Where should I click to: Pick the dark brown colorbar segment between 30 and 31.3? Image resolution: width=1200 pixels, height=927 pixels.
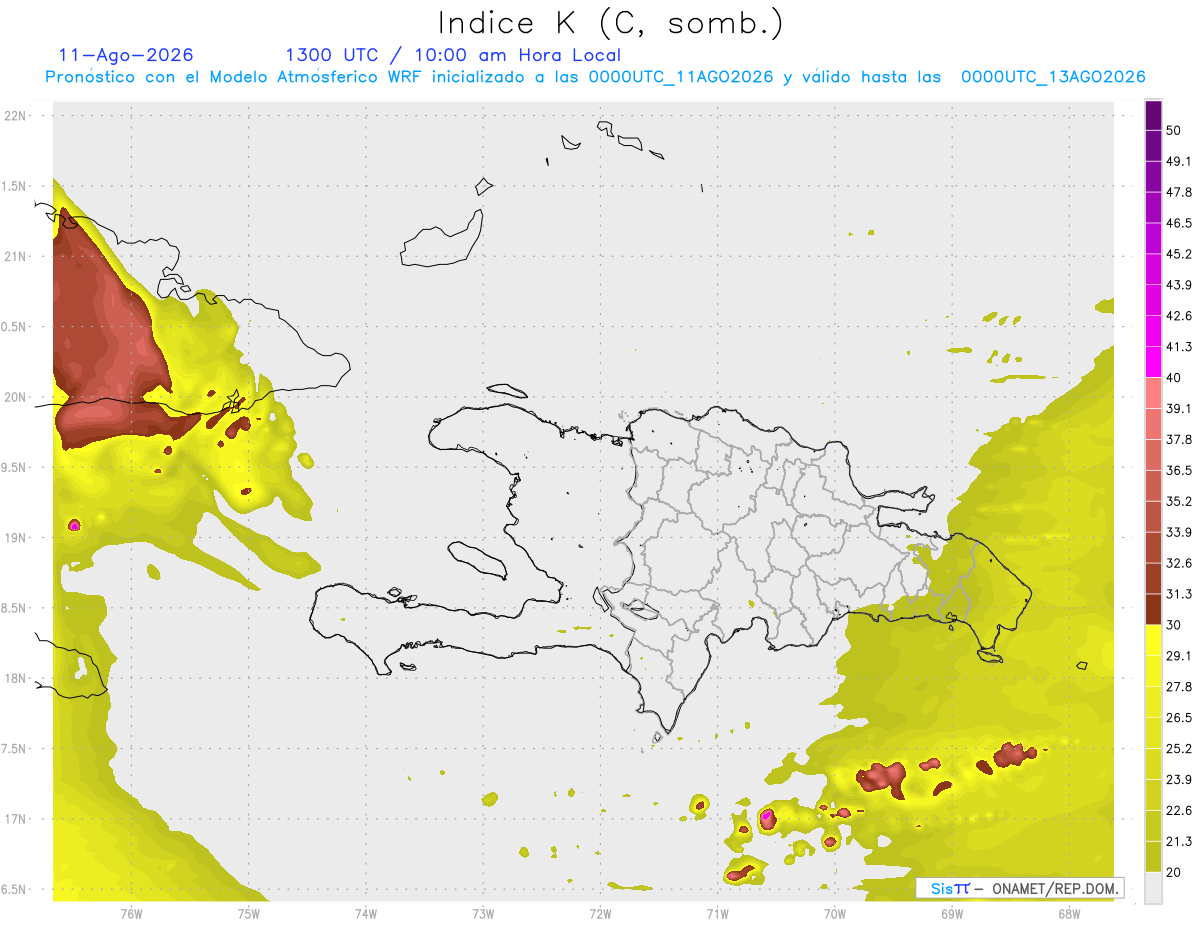click(x=1154, y=609)
